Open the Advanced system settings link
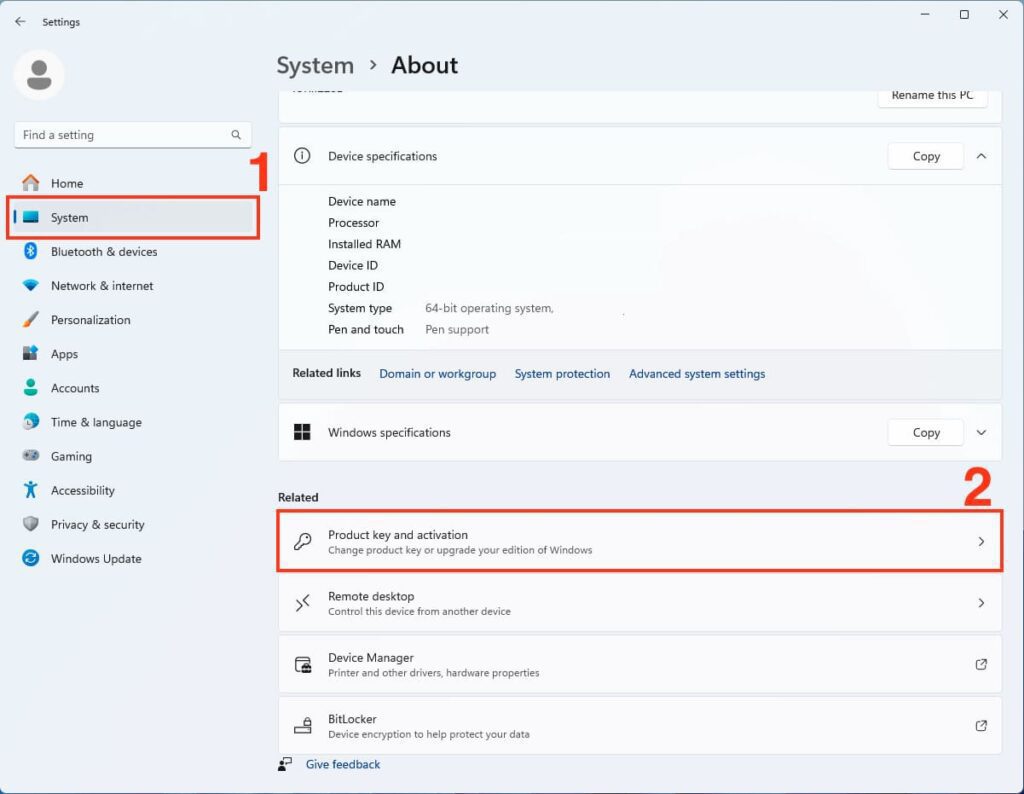 tap(696, 374)
